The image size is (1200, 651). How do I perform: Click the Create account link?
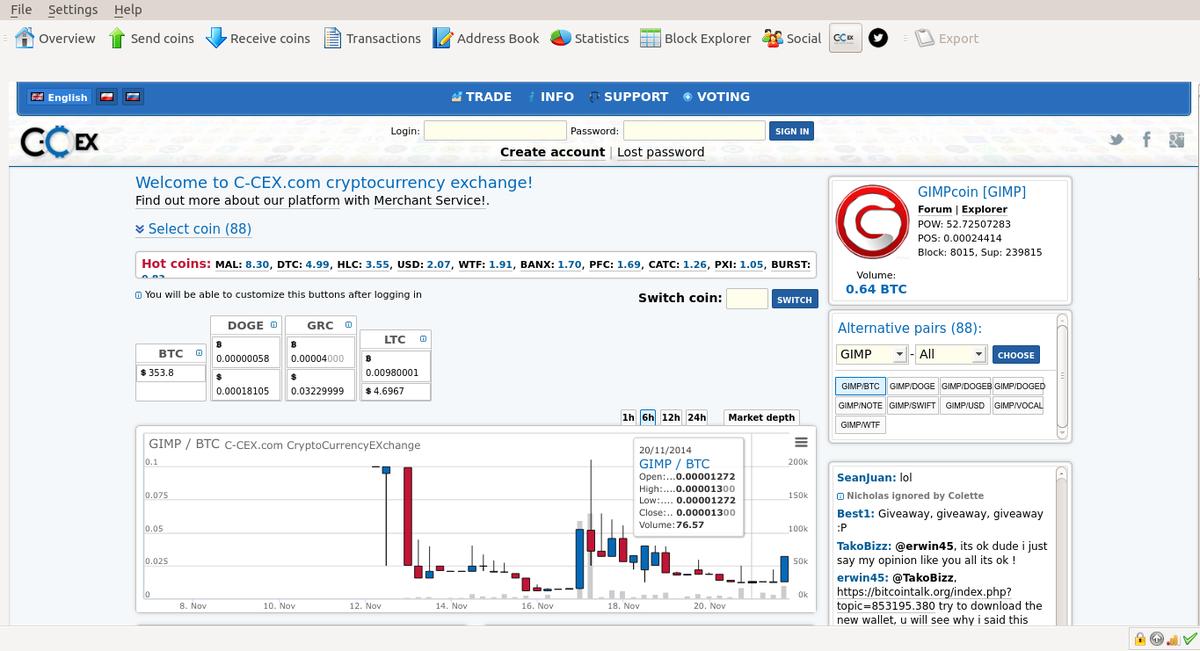pyautogui.click(x=552, y=152)
